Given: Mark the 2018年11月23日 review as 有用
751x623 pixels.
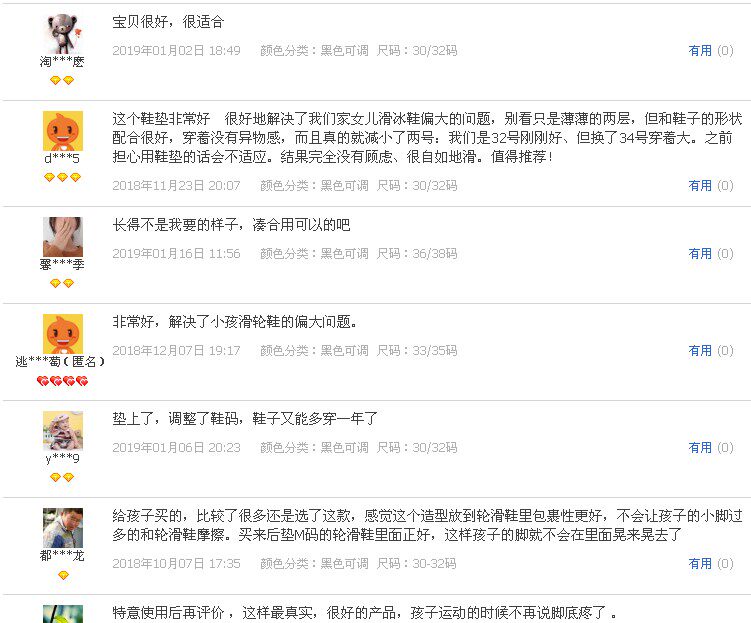Looking at the screenshot, I should 700,185.
